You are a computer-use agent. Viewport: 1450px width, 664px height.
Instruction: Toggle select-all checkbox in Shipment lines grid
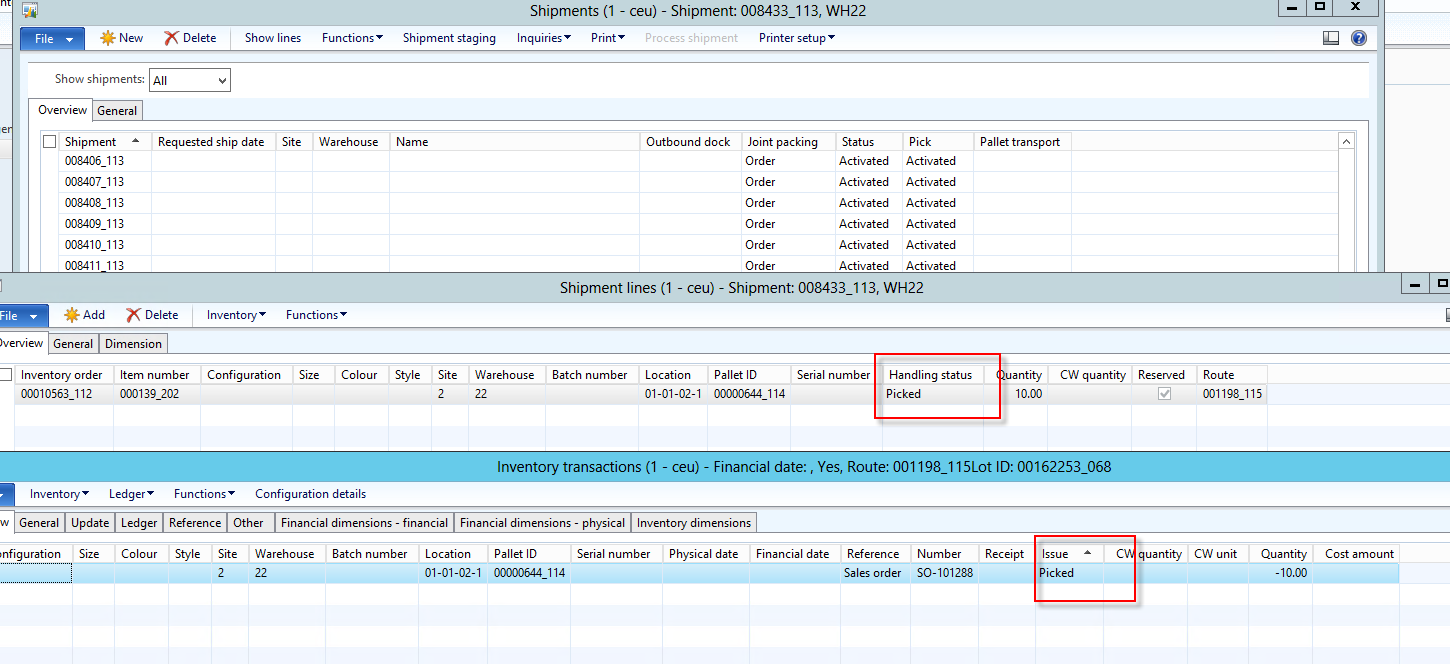(x=6, y=375)
